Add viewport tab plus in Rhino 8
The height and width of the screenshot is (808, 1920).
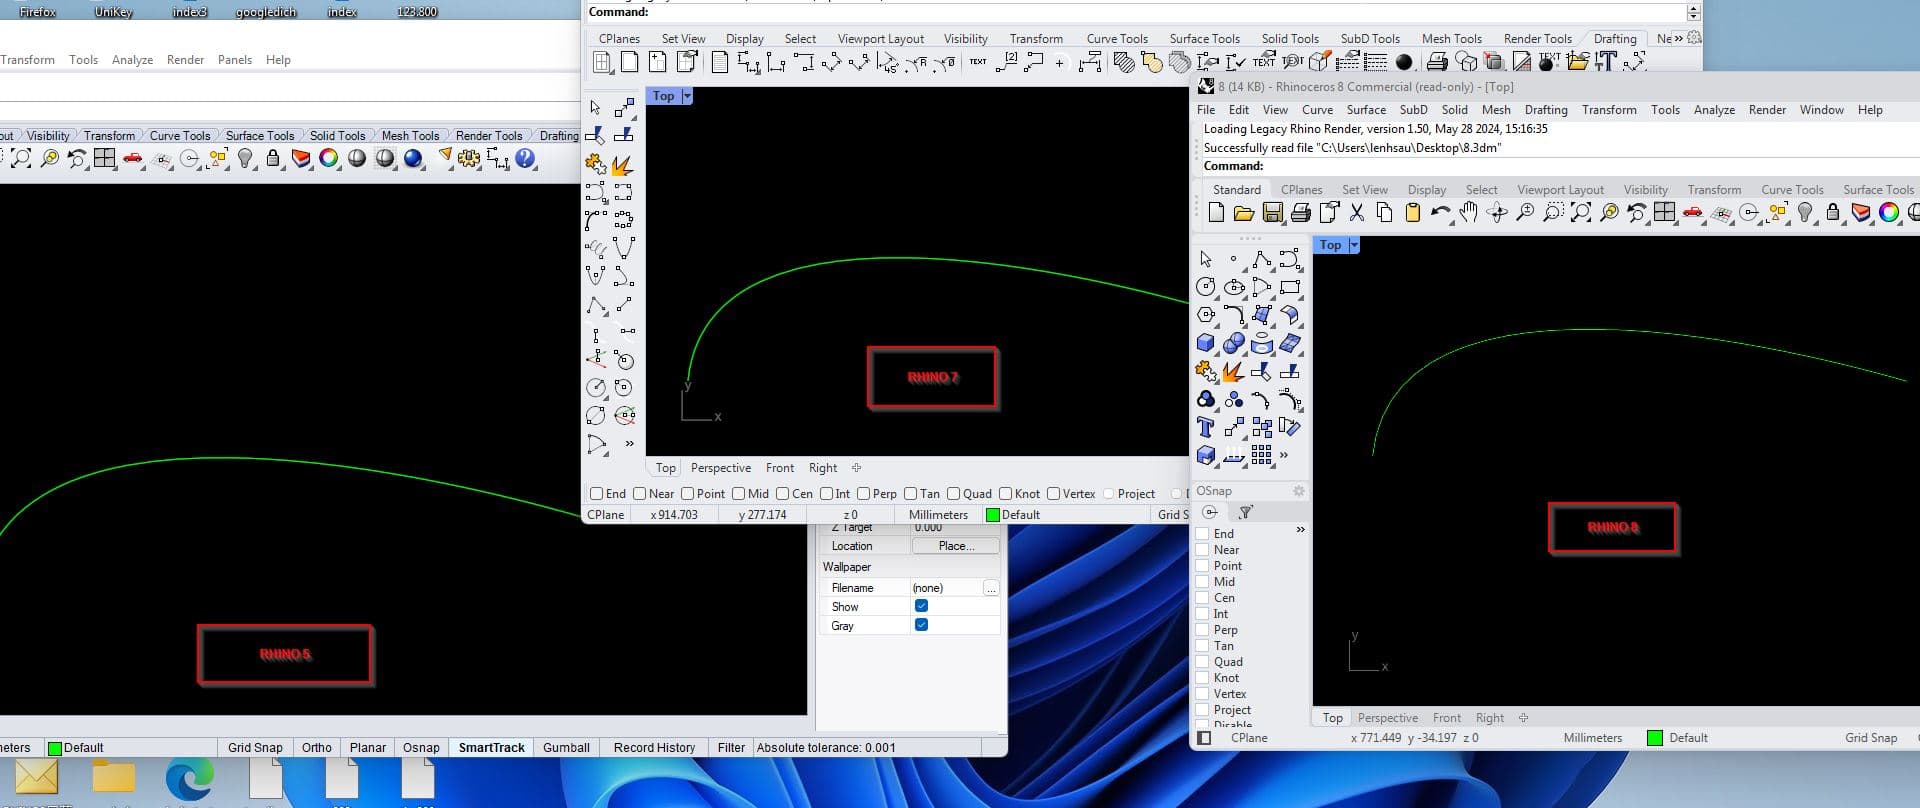pyautogui.click(x=1523, y=718)
